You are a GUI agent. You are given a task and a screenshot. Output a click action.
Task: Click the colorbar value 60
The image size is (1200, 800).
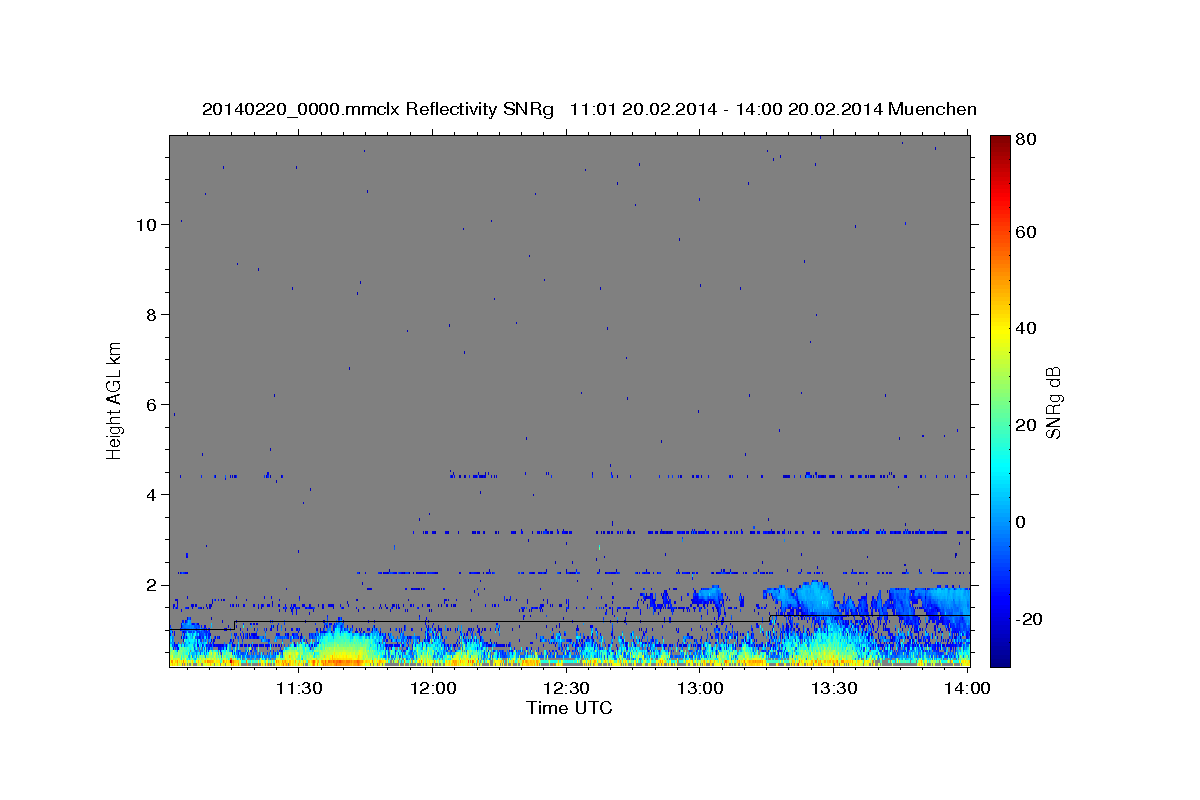[x=1025, y=232]
